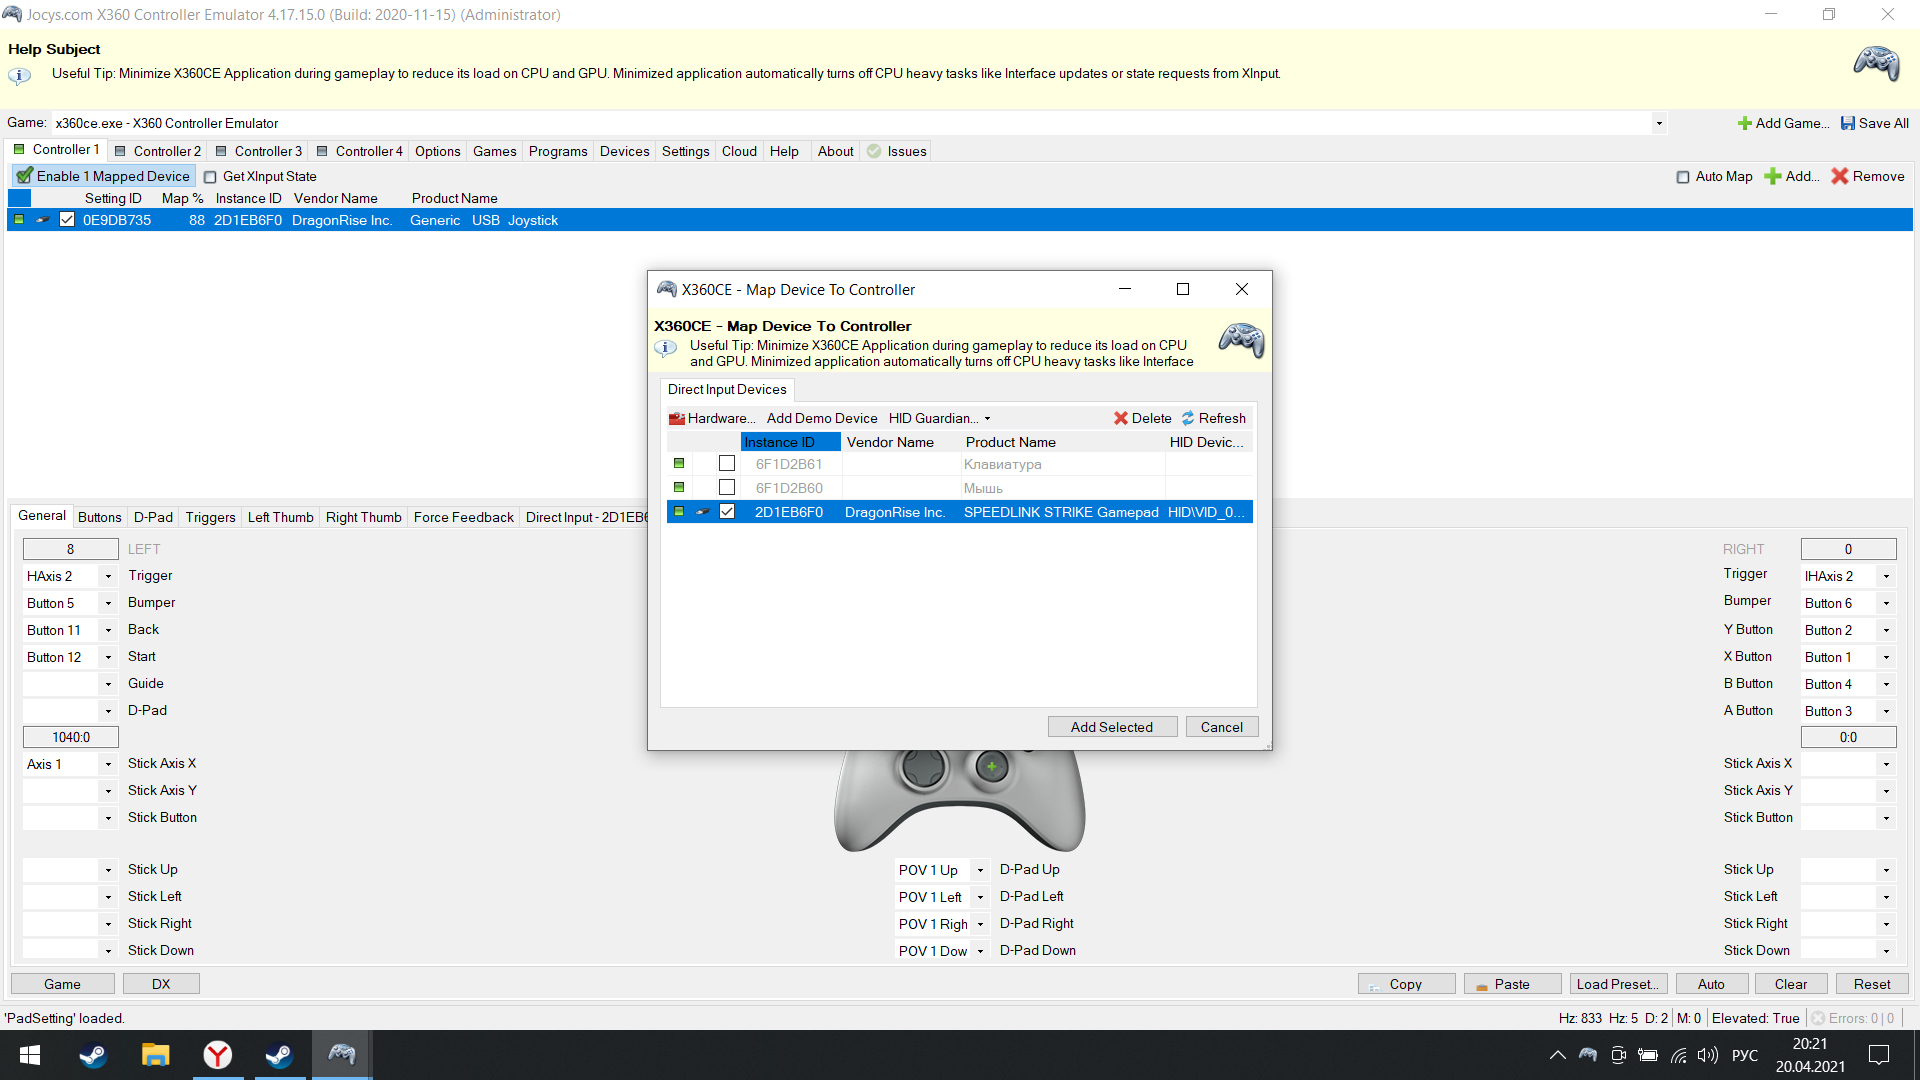This screenshot has height=1080, width=1920.
Task: Click Cancel in the map device dialog
Action: 1222,727
